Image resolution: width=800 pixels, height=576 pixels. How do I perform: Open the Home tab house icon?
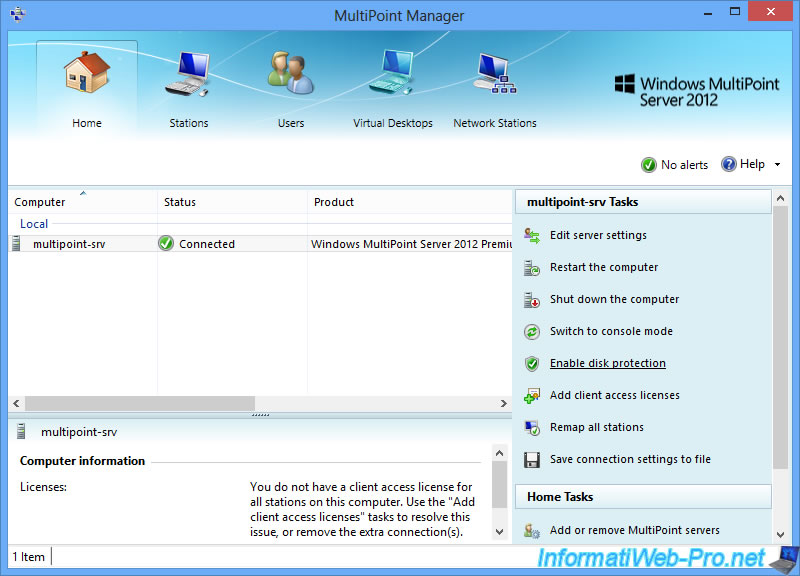click(87, 72)
